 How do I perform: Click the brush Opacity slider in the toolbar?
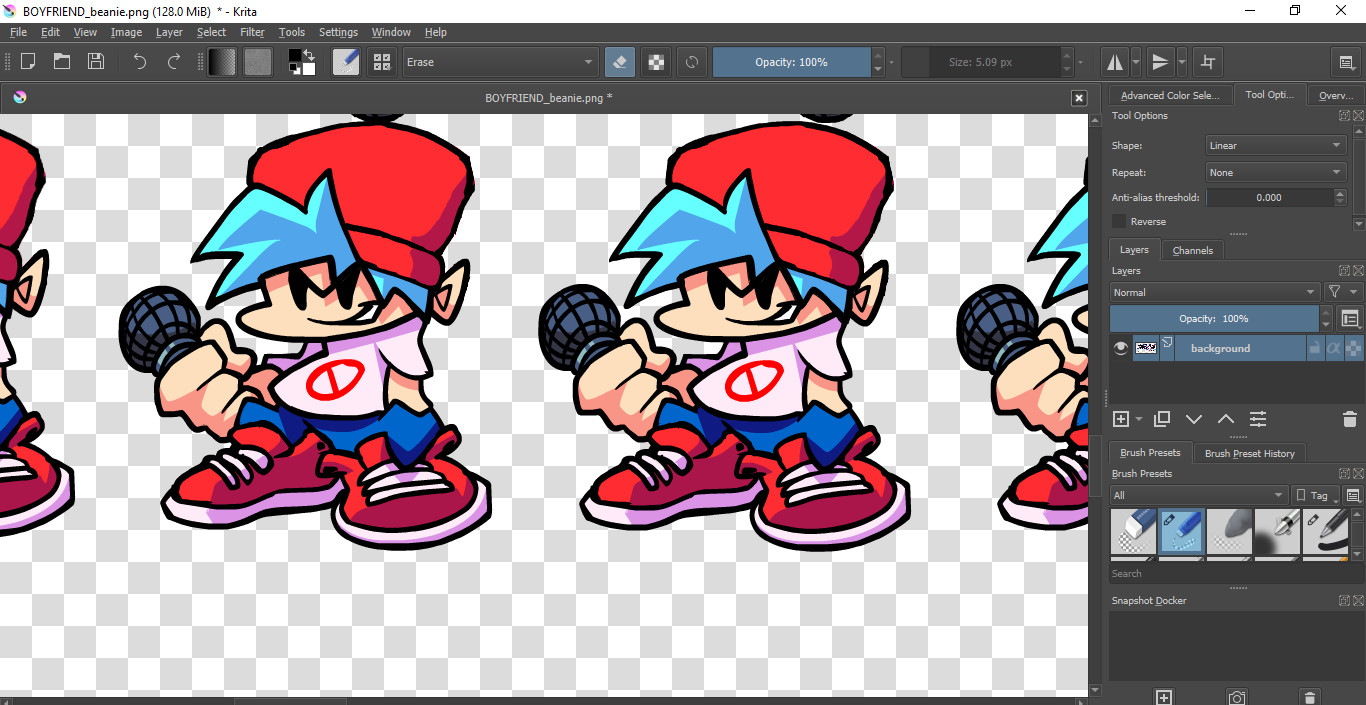point(791,62)
